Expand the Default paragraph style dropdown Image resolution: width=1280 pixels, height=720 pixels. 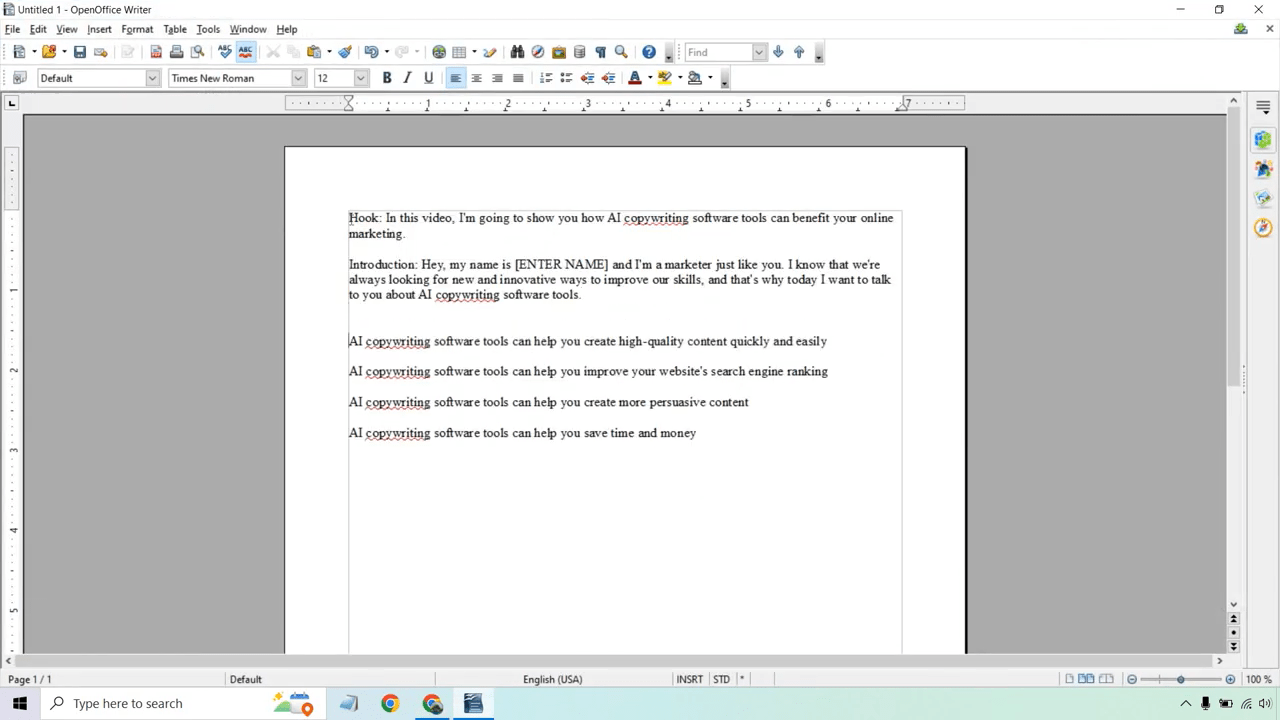pos(153,78)
